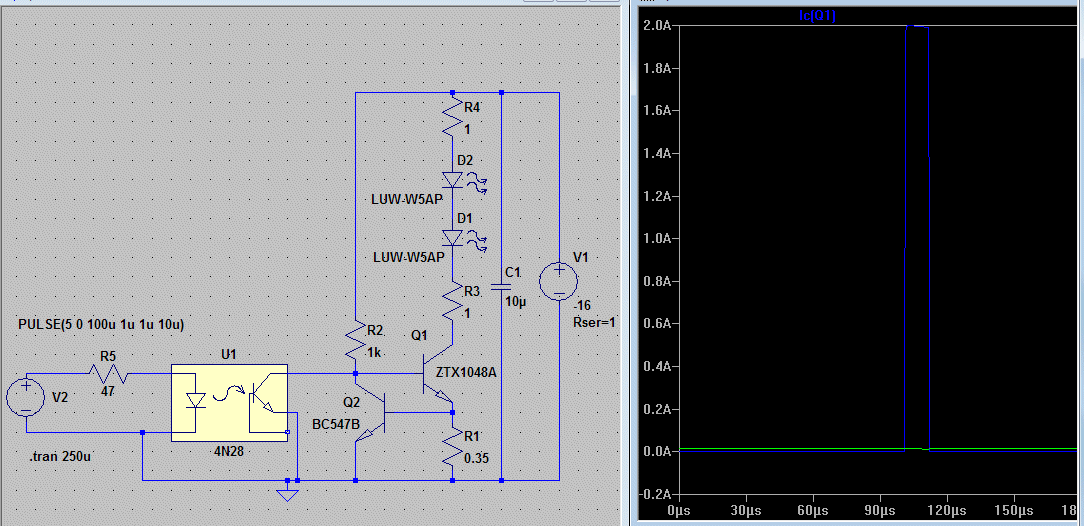This screenshot has height=526, width=1084.
Task: Click the 1k value of R2
Action: click(374, 352)
